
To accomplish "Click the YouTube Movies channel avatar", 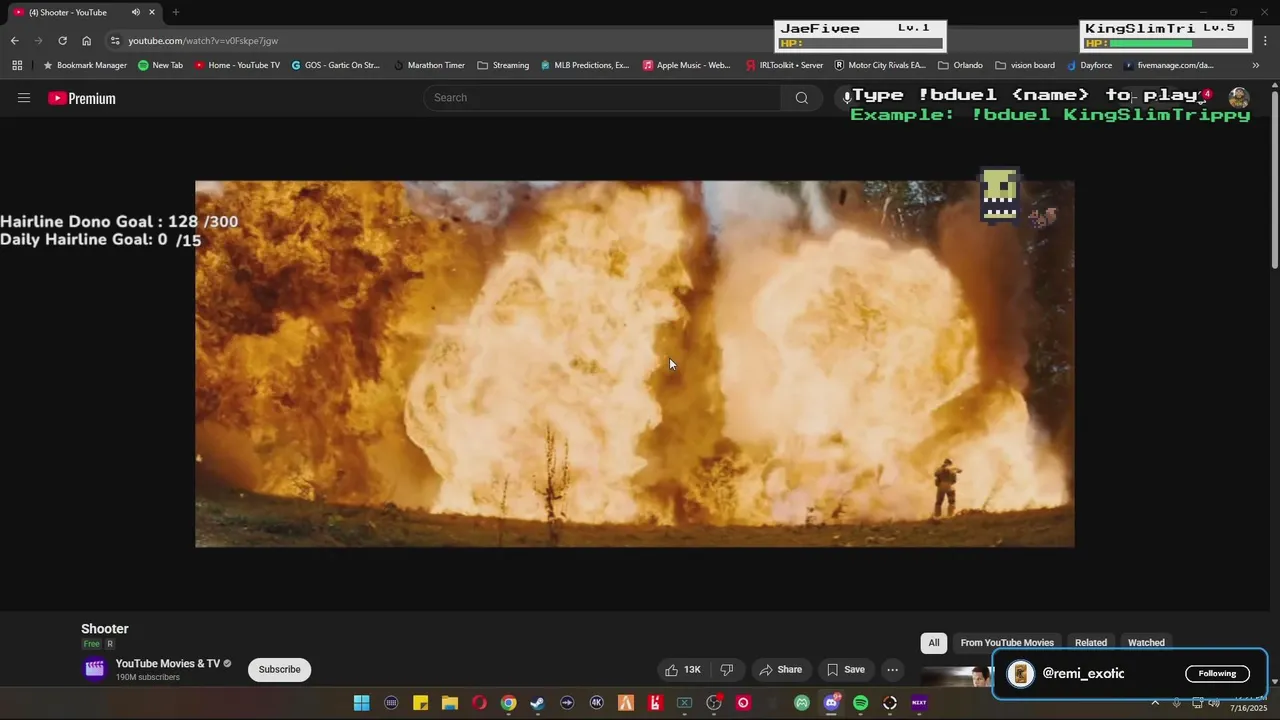I will coord(95,669).
